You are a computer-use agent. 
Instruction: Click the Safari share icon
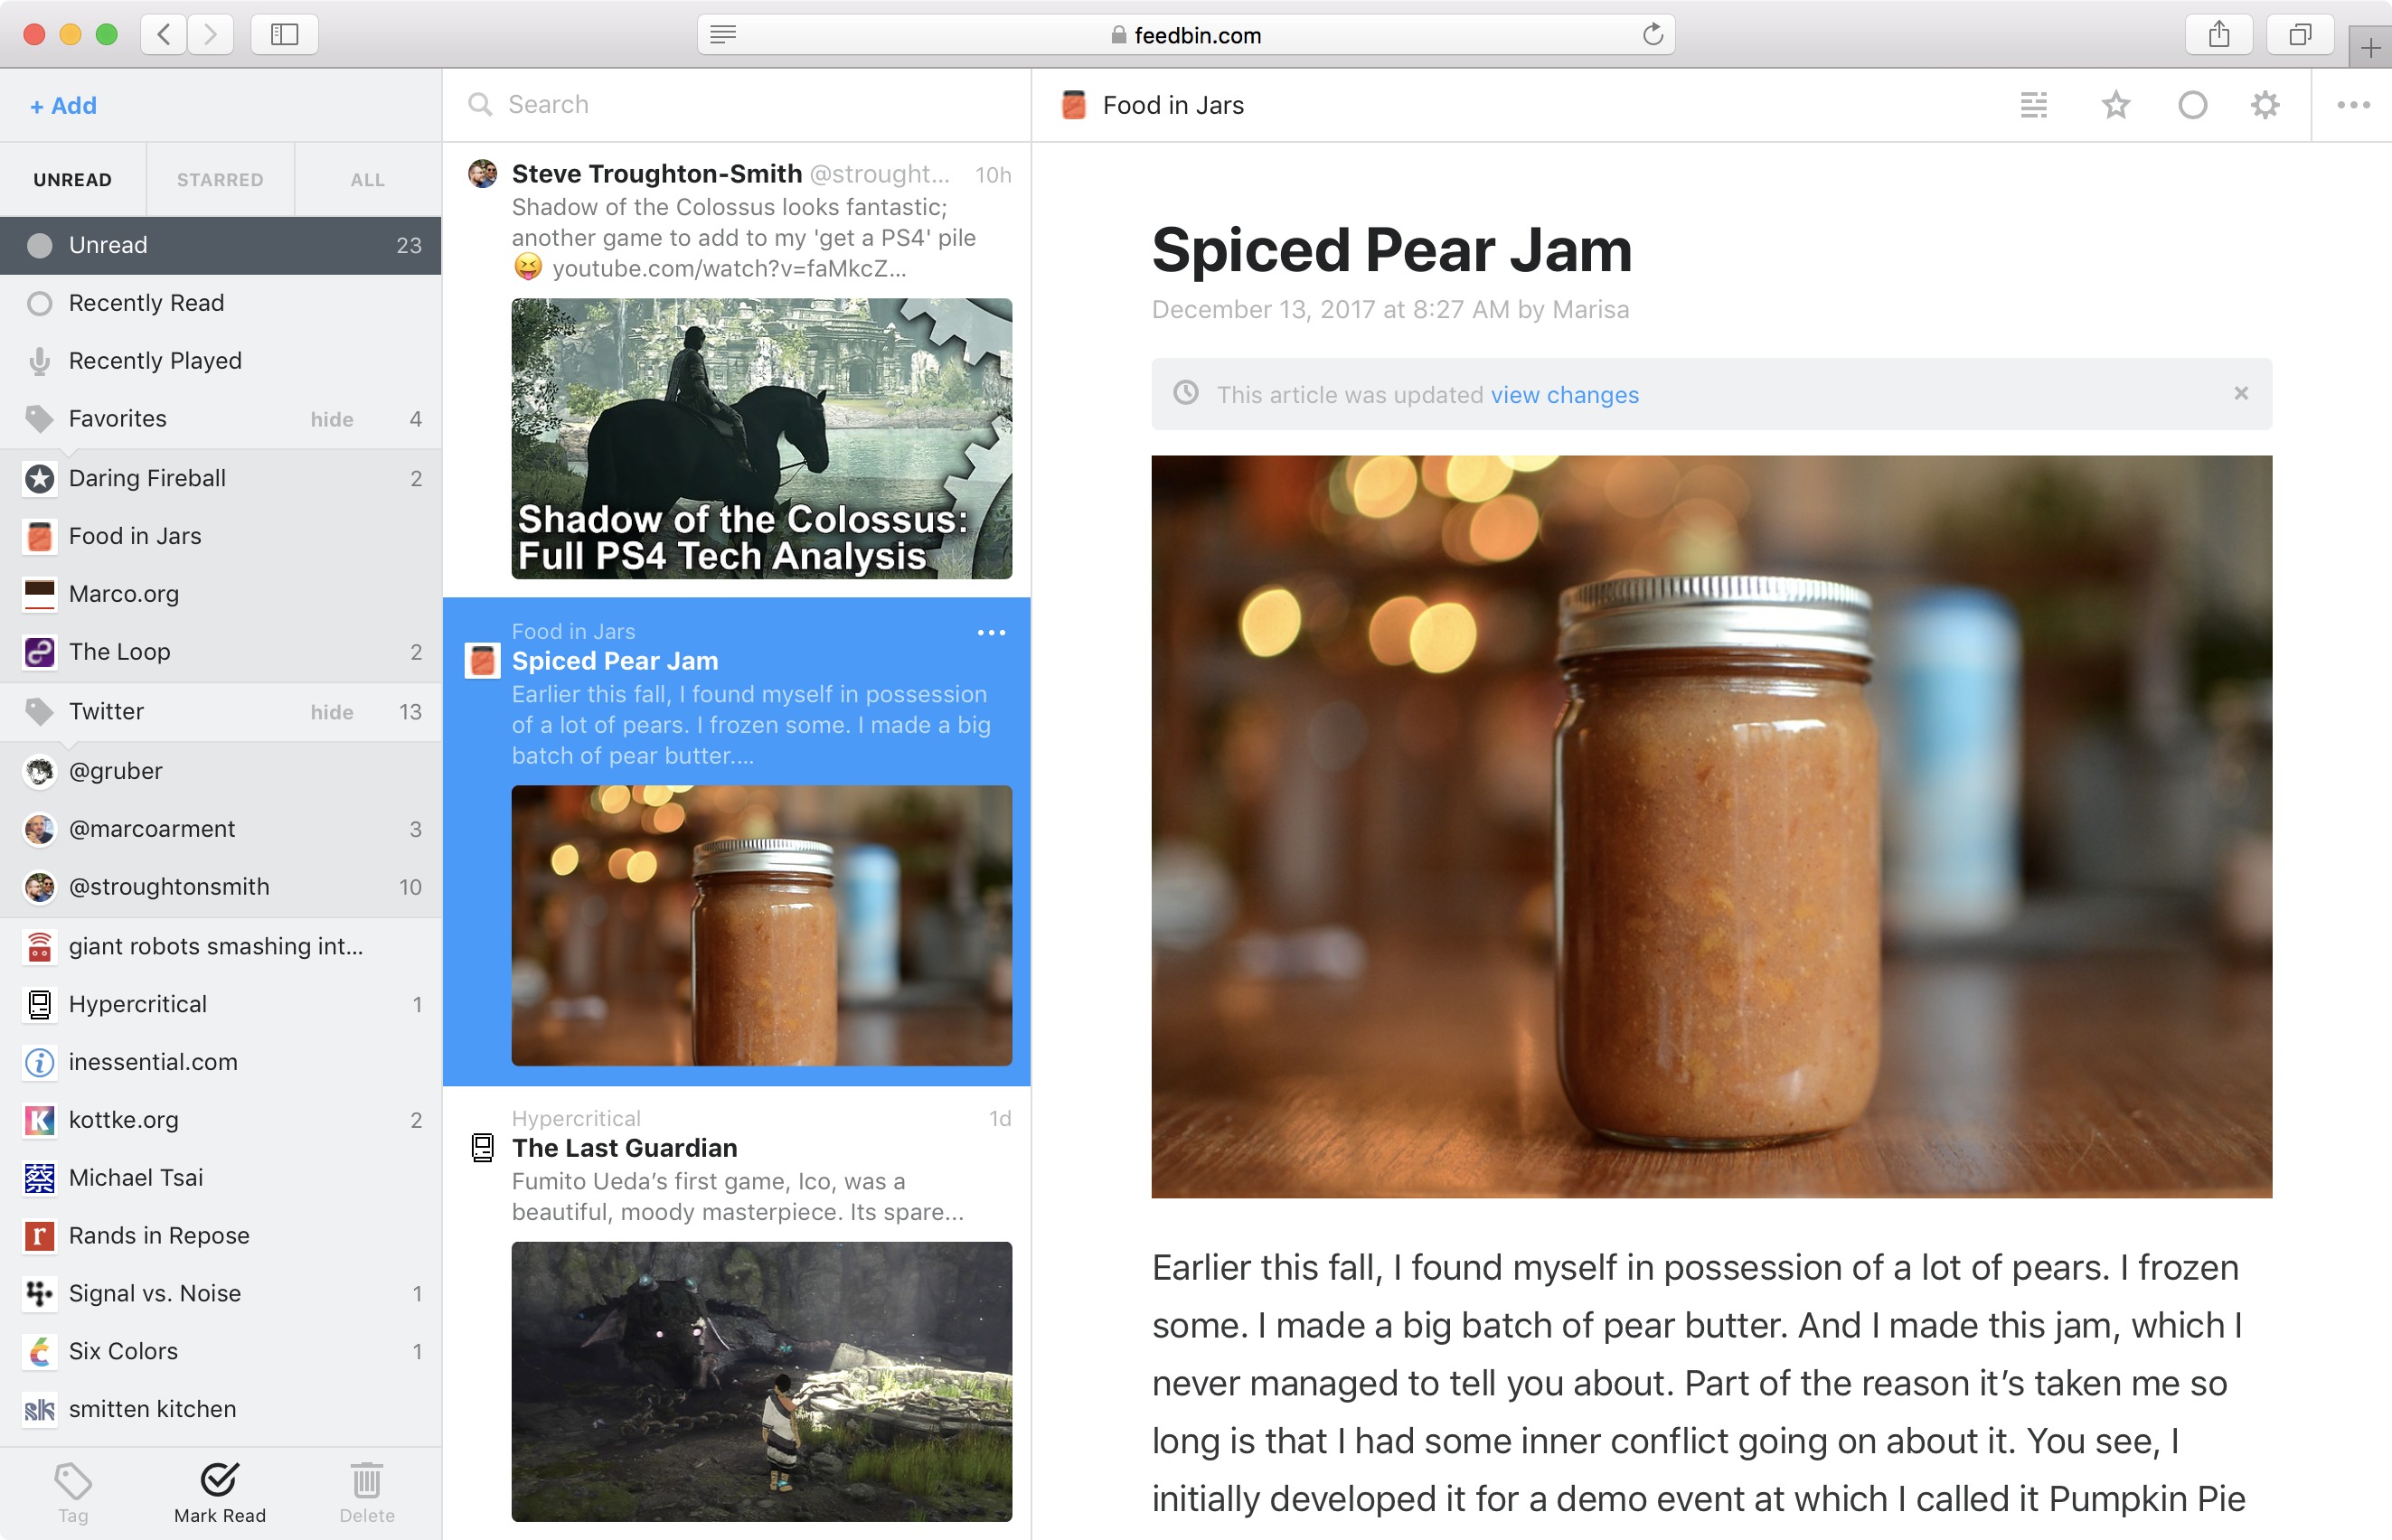2219,35
